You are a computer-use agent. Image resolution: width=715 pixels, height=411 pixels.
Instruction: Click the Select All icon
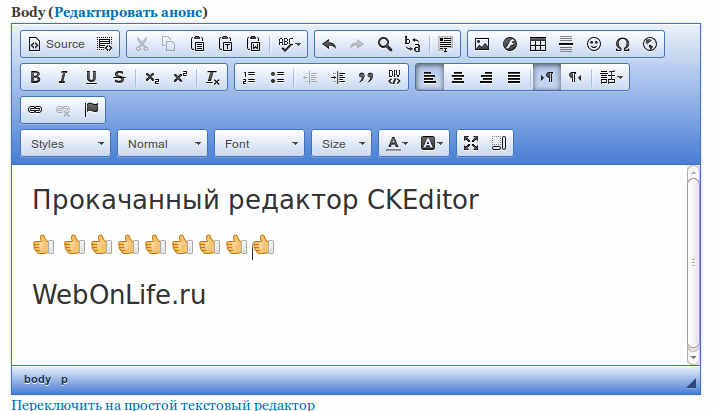(445, 44)
